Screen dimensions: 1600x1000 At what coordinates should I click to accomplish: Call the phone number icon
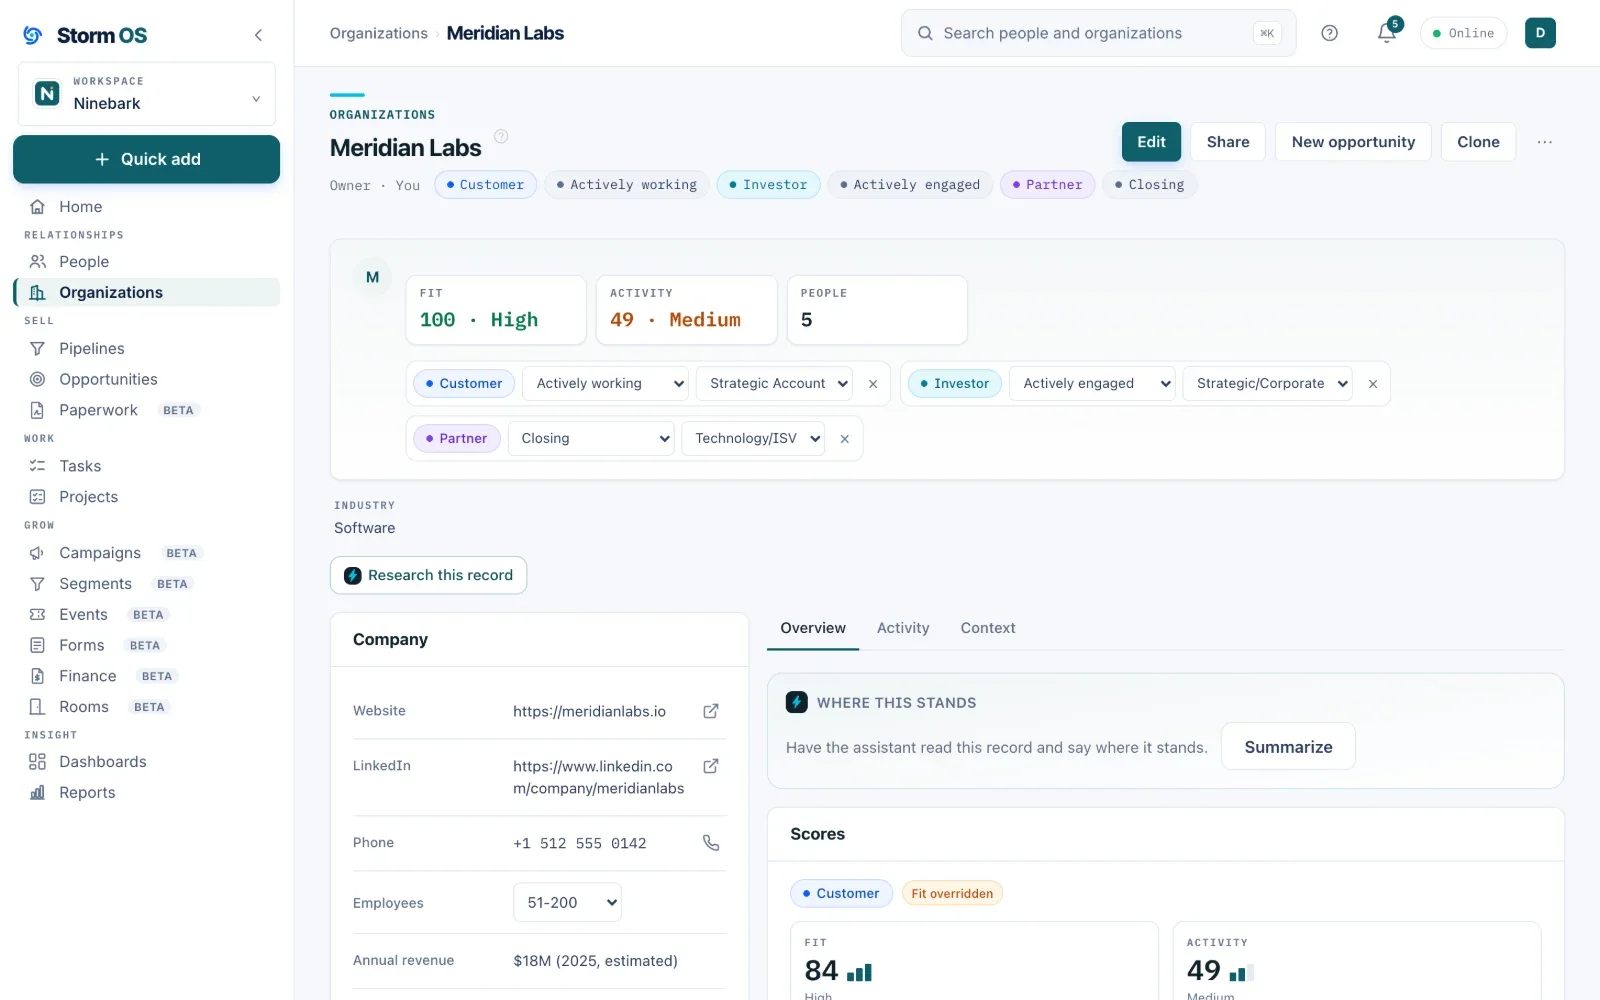711,843
